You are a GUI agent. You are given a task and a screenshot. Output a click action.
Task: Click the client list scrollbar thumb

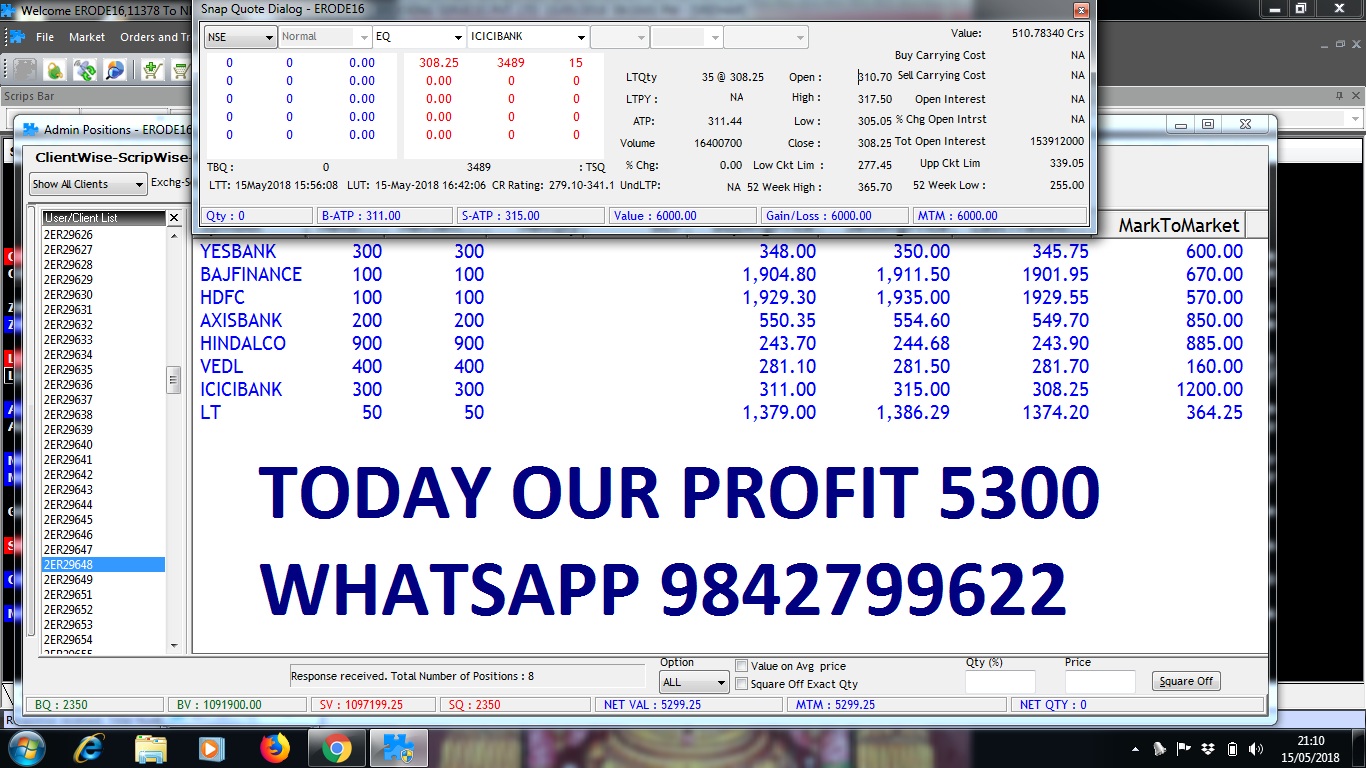173,379
